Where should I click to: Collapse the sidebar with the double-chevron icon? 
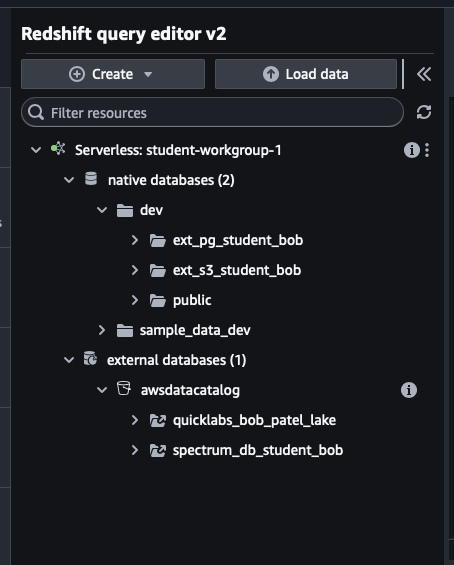pos(424,74)
